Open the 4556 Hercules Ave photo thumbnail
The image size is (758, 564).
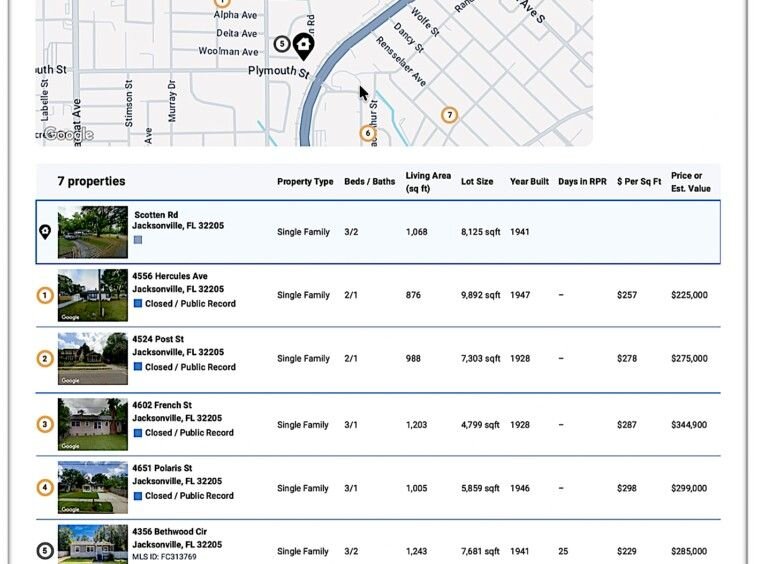93,295
